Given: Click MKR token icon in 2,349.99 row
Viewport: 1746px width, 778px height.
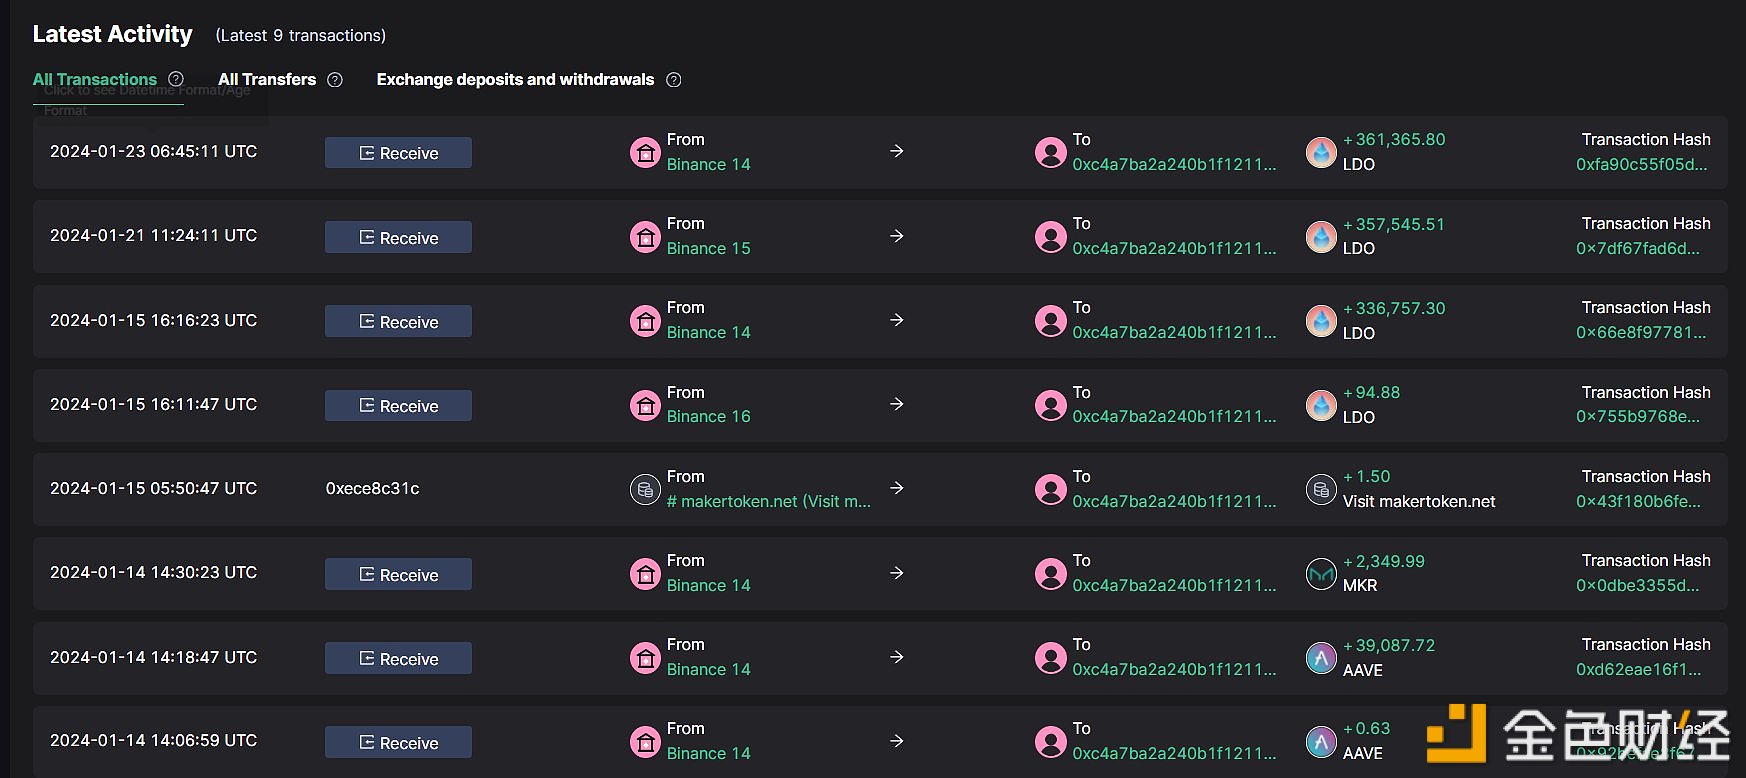Looking at the screenshot, I should 1321,573.
